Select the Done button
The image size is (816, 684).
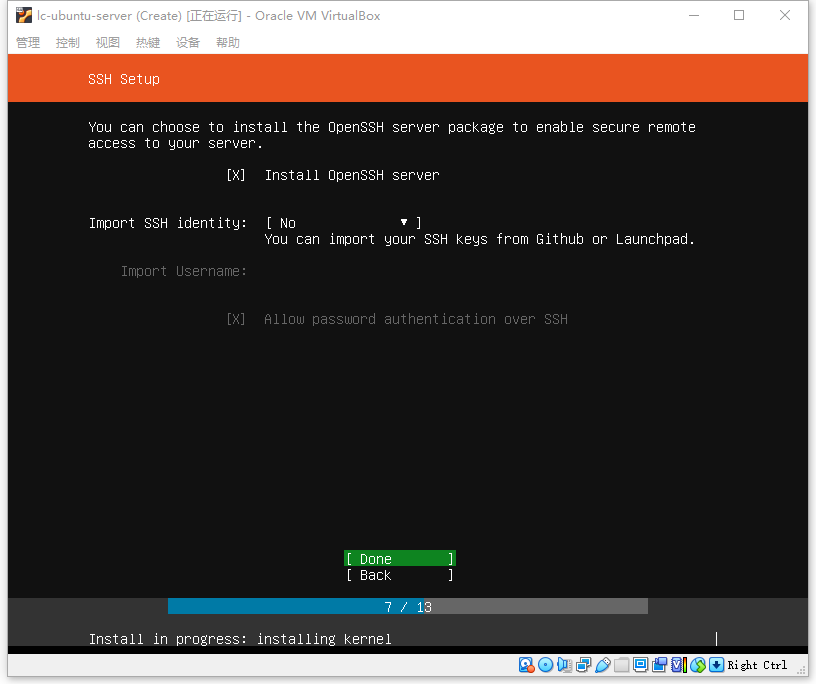pos(400,559)
